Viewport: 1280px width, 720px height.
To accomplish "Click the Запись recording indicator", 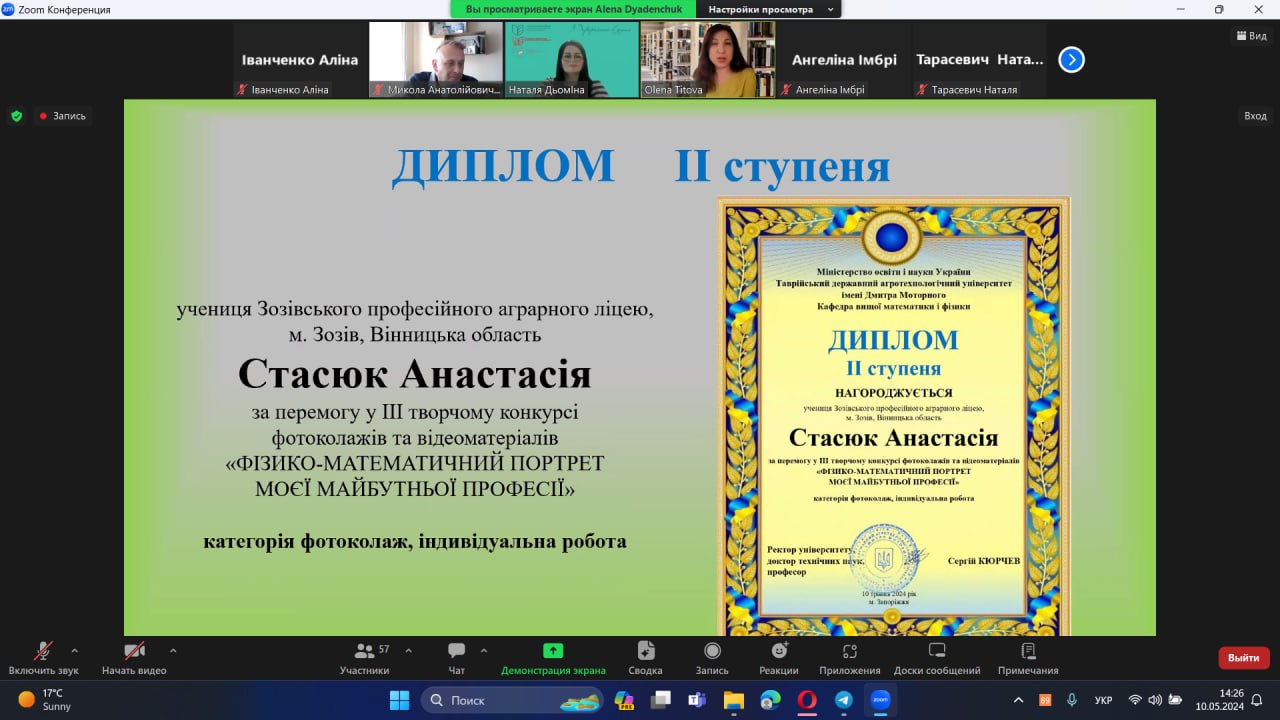I will tap(62, 116).
